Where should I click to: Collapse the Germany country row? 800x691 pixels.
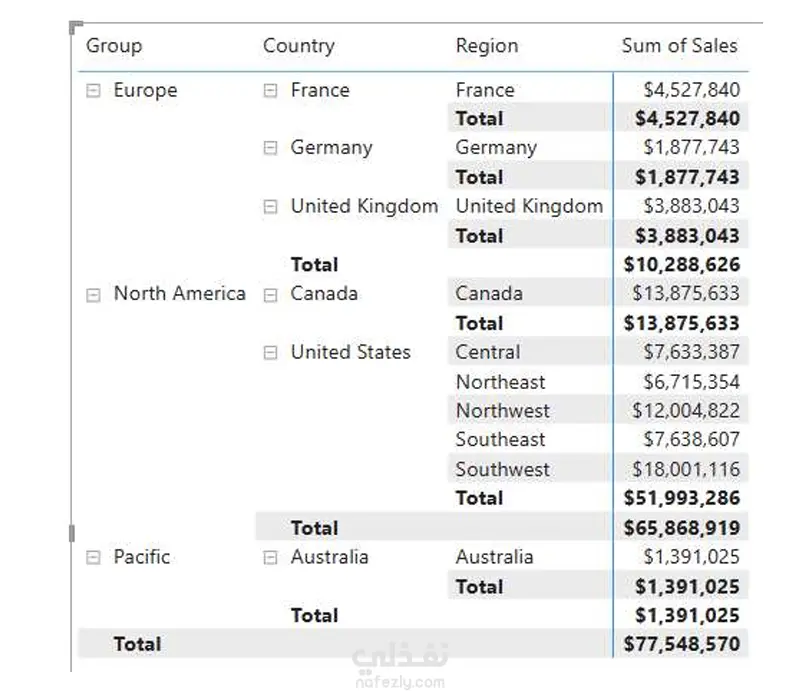[x=270, y=148]
